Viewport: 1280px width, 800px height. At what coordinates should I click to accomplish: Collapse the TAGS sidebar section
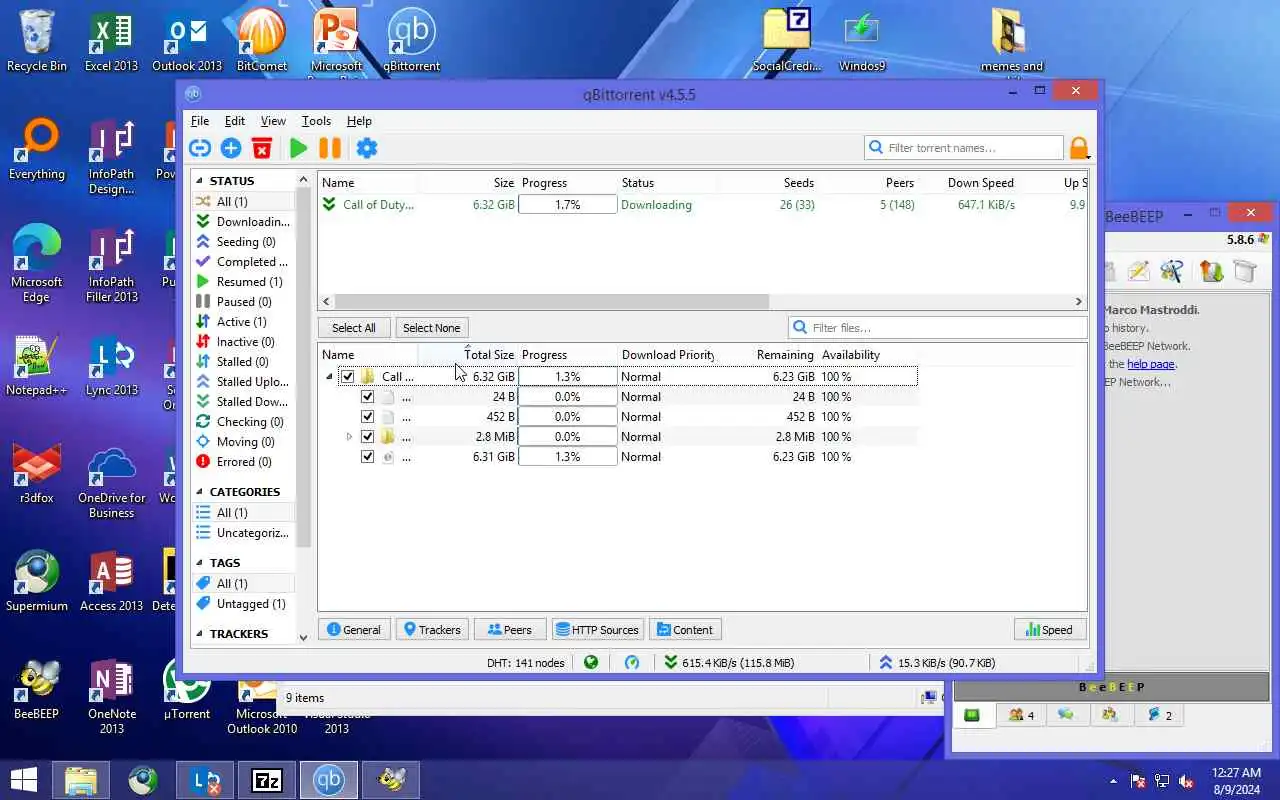pos(200,563)
